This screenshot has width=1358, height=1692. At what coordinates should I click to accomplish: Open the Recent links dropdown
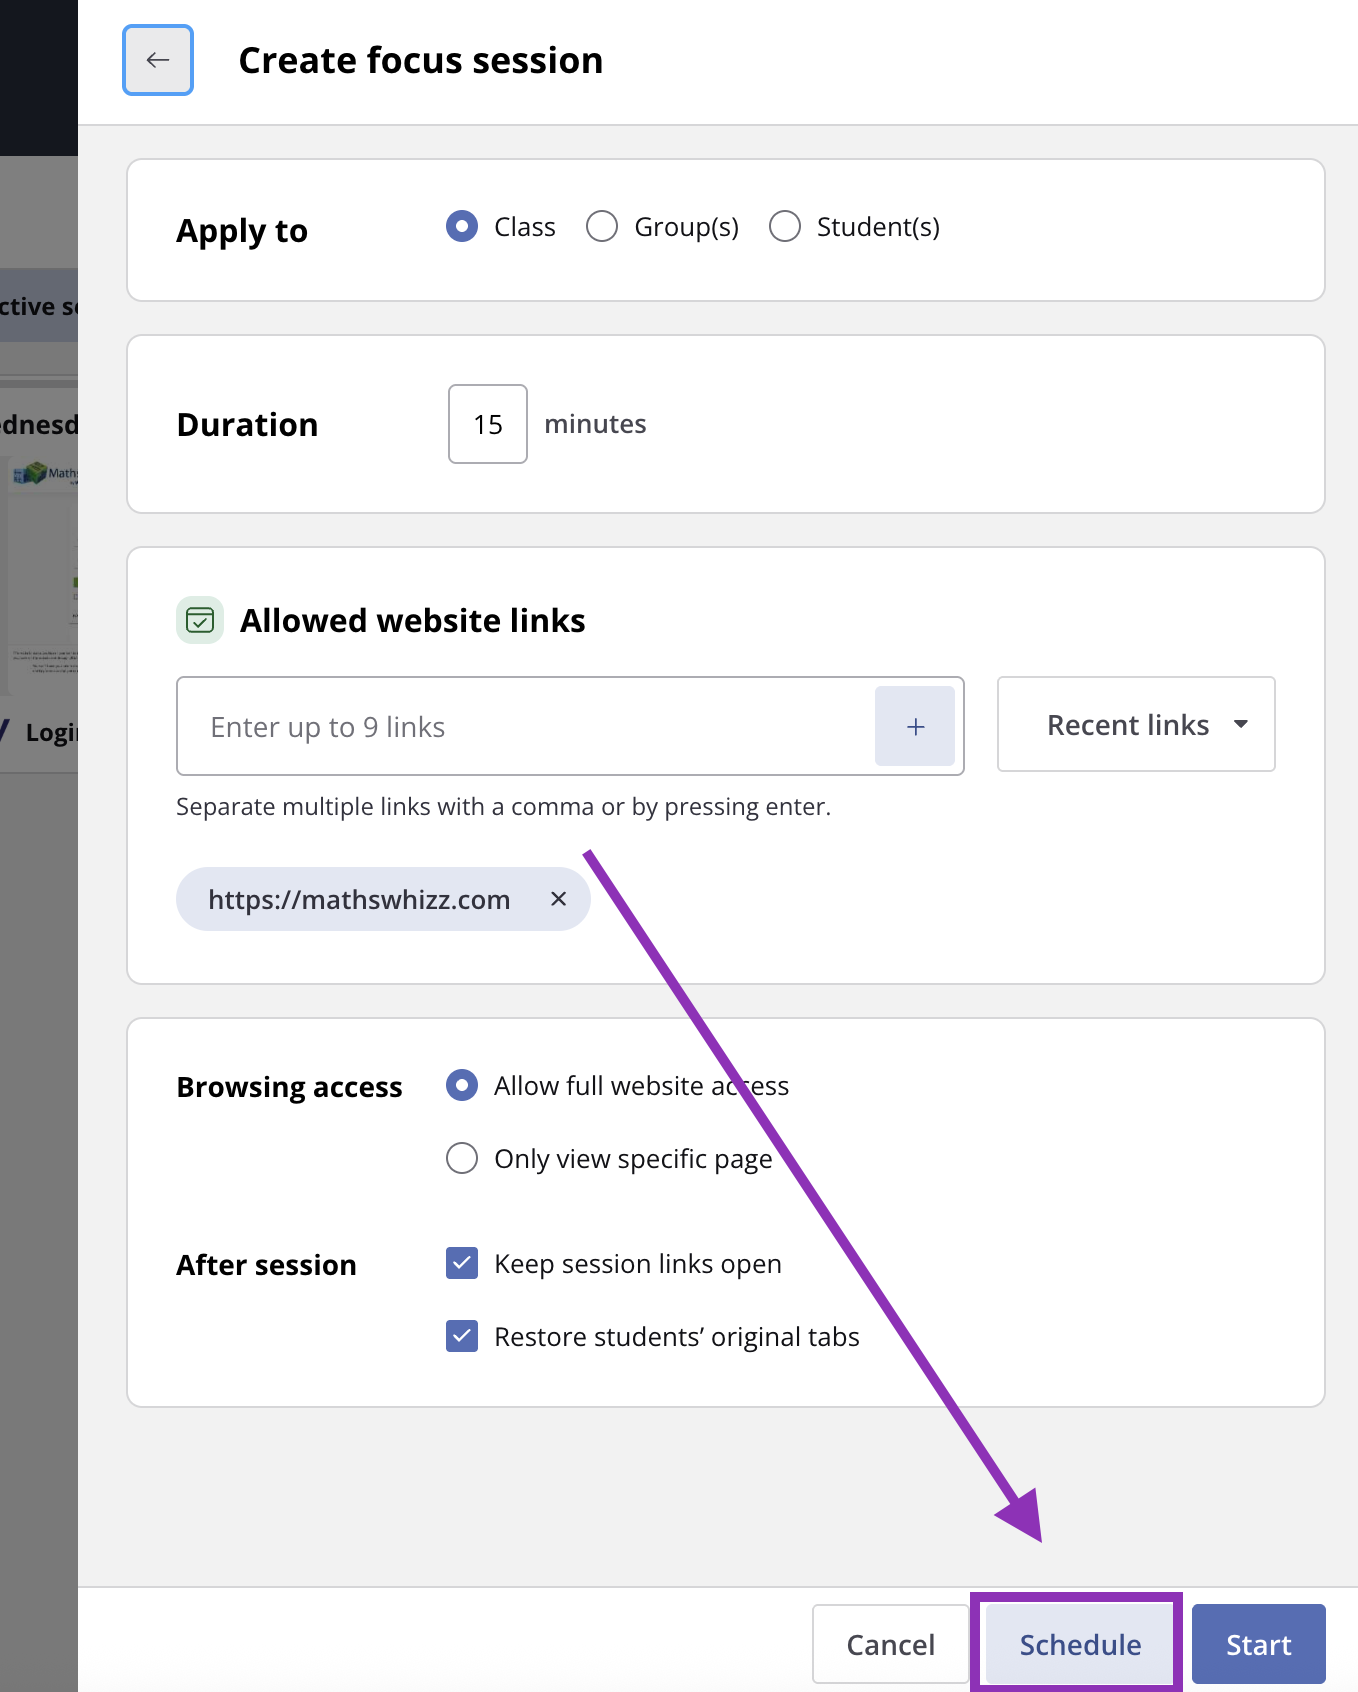[x=1136, y=724]
